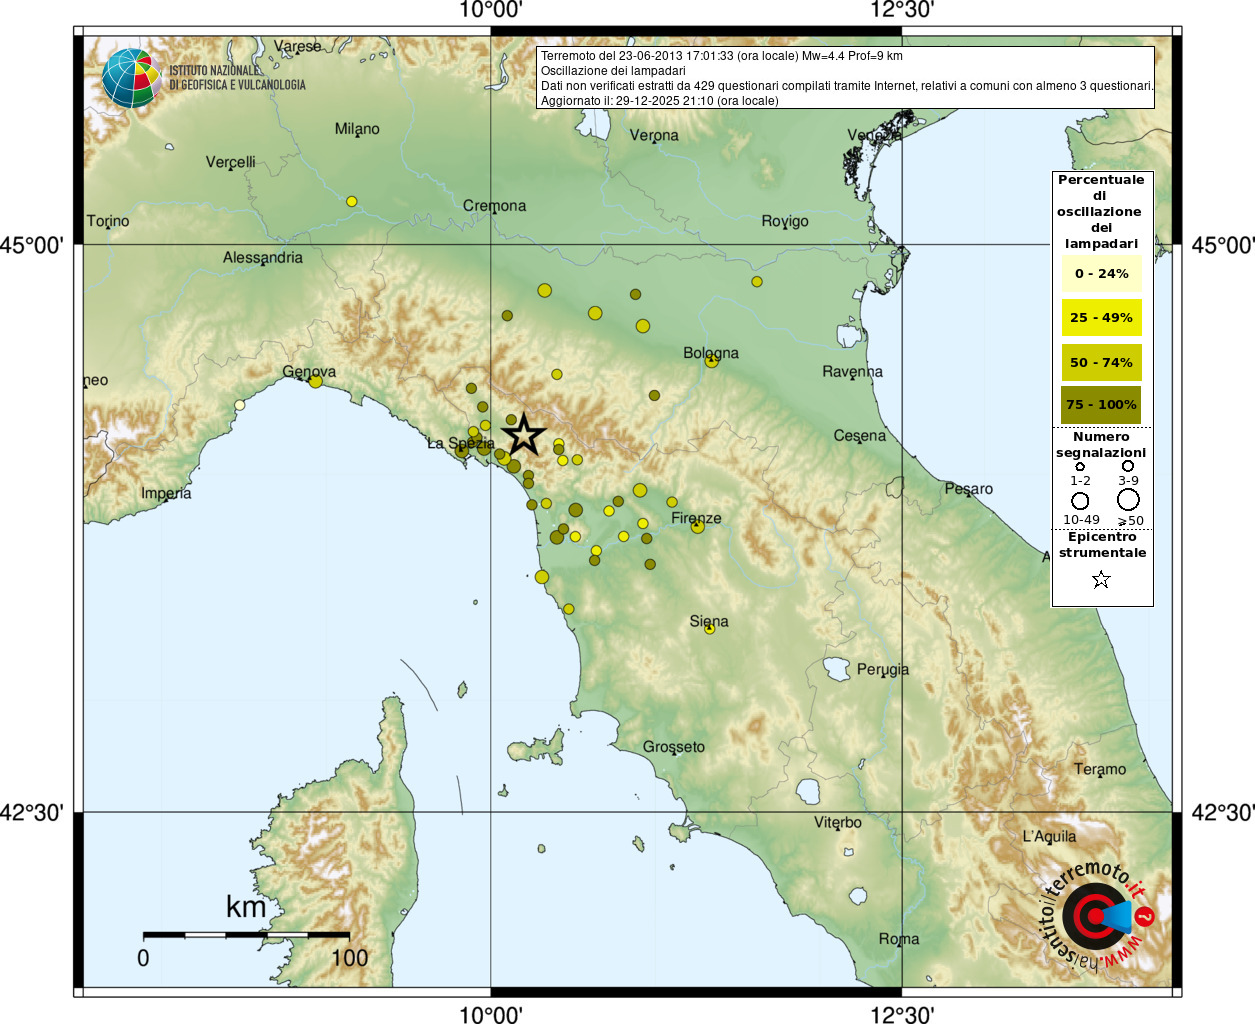
Task: Click the Percentuale di oscillazione legend title
Action: pos(1101,211)
